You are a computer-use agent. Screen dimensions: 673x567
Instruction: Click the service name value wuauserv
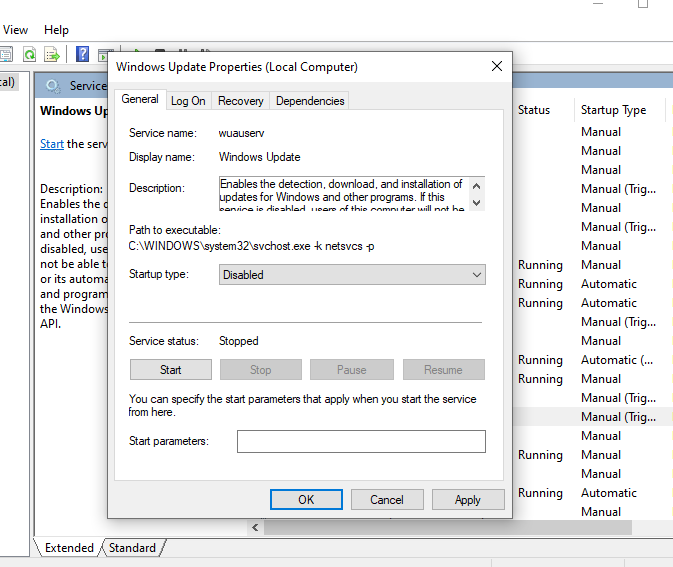click(x=241, y=133)
